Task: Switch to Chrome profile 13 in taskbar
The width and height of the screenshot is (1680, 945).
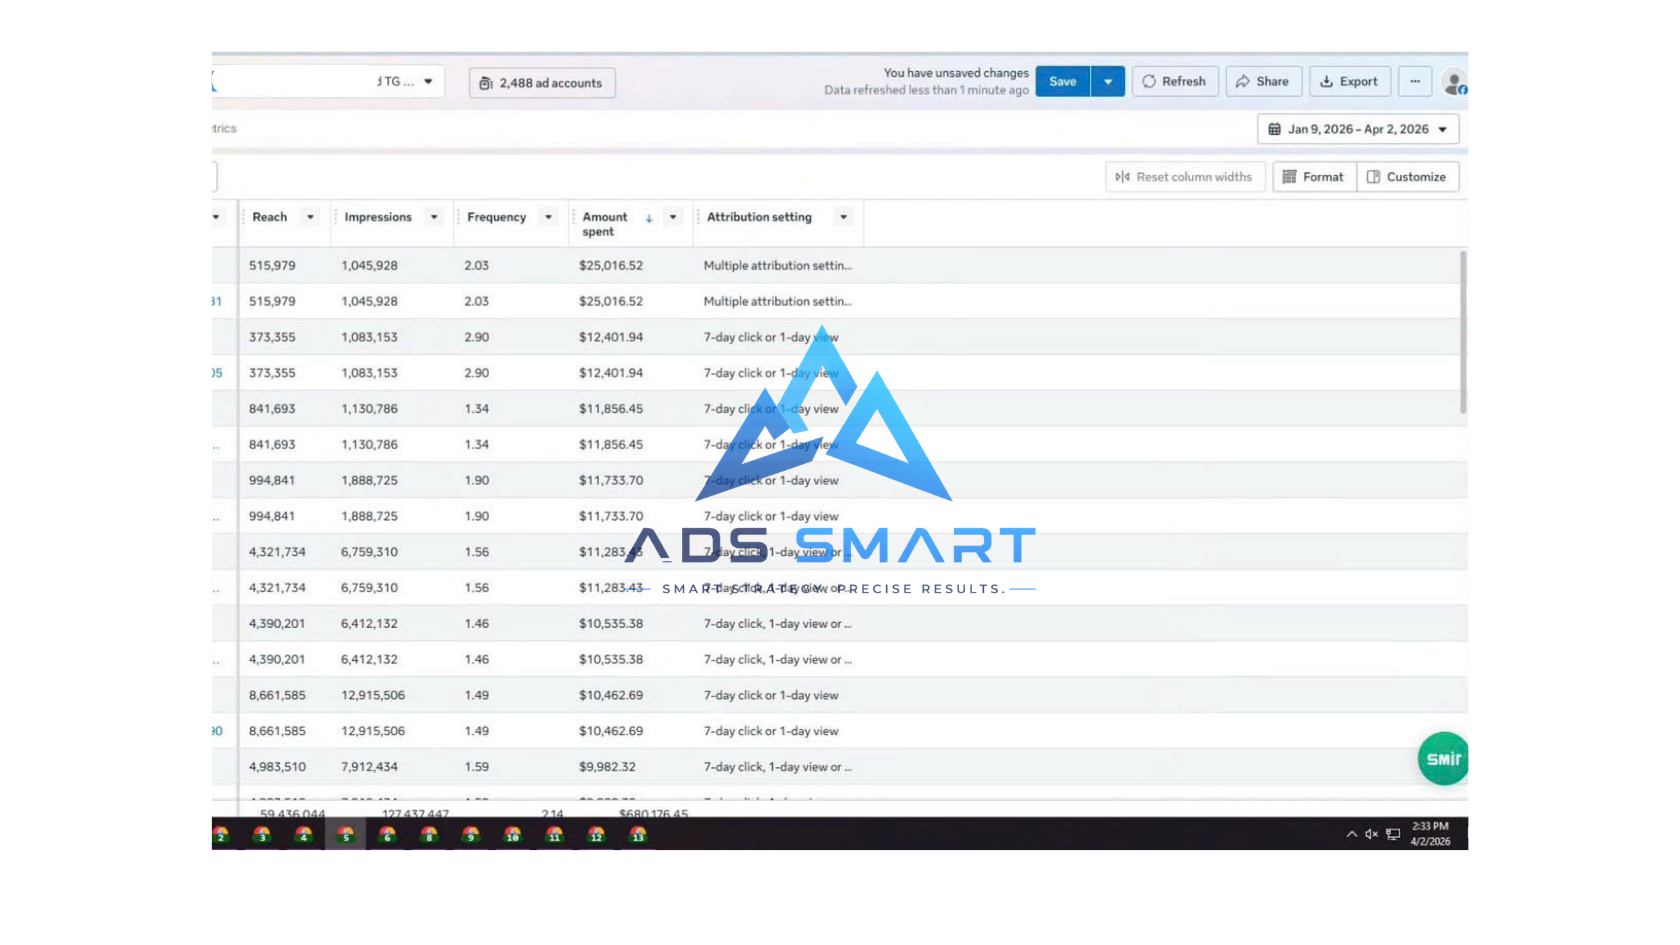Action: (x=638, y=834)
